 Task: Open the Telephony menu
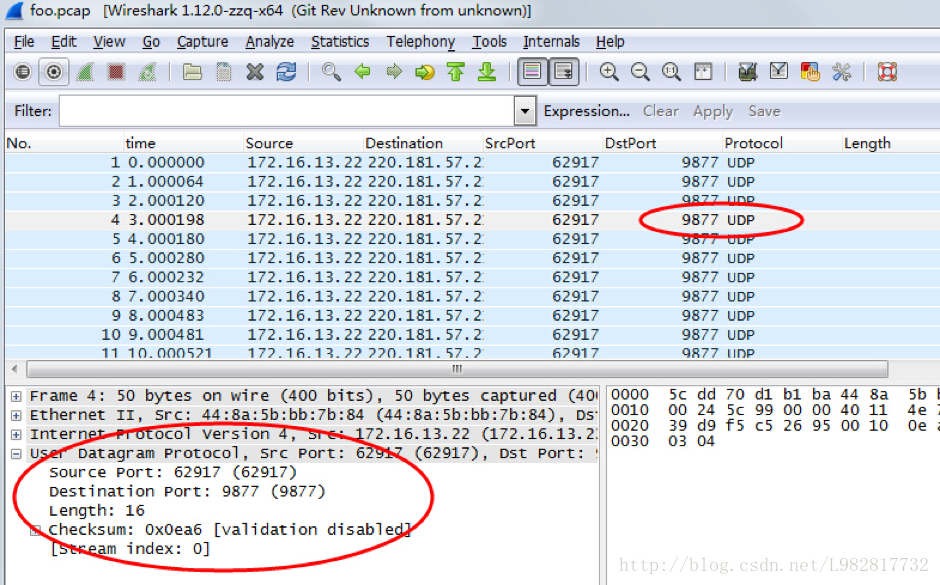420,41
